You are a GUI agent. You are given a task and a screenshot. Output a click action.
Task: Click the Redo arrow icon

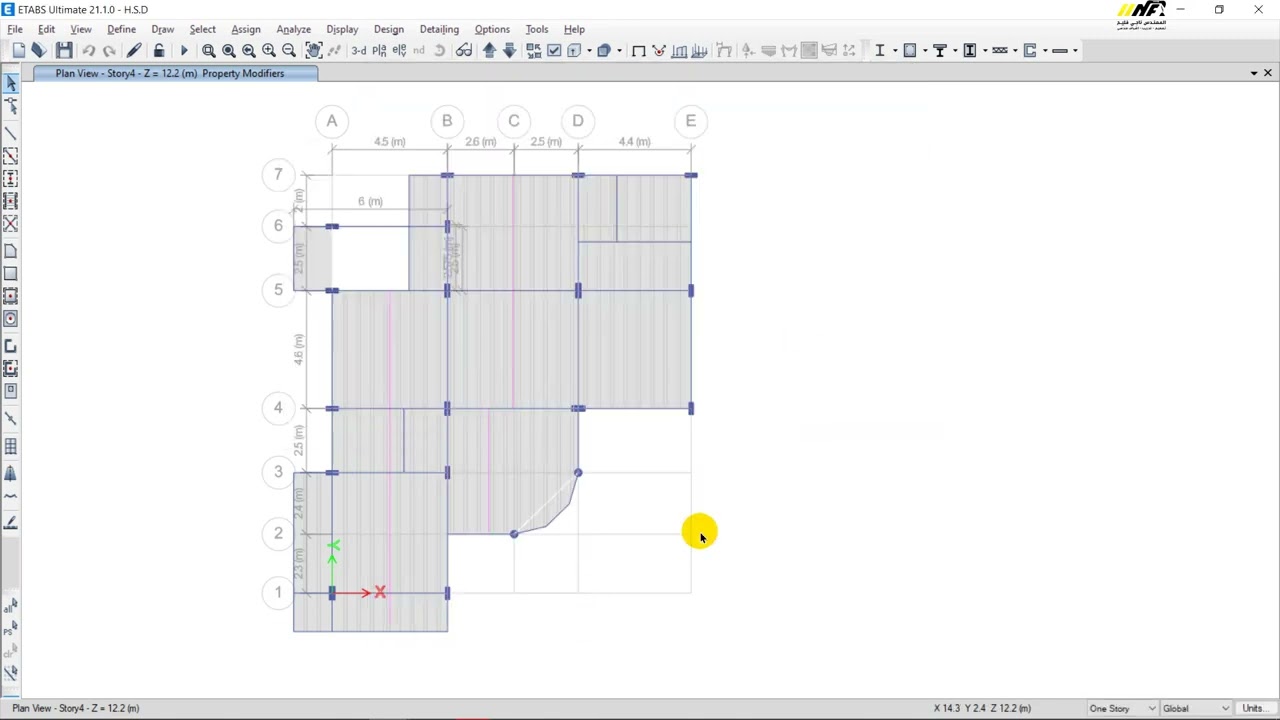coord(109,50)
